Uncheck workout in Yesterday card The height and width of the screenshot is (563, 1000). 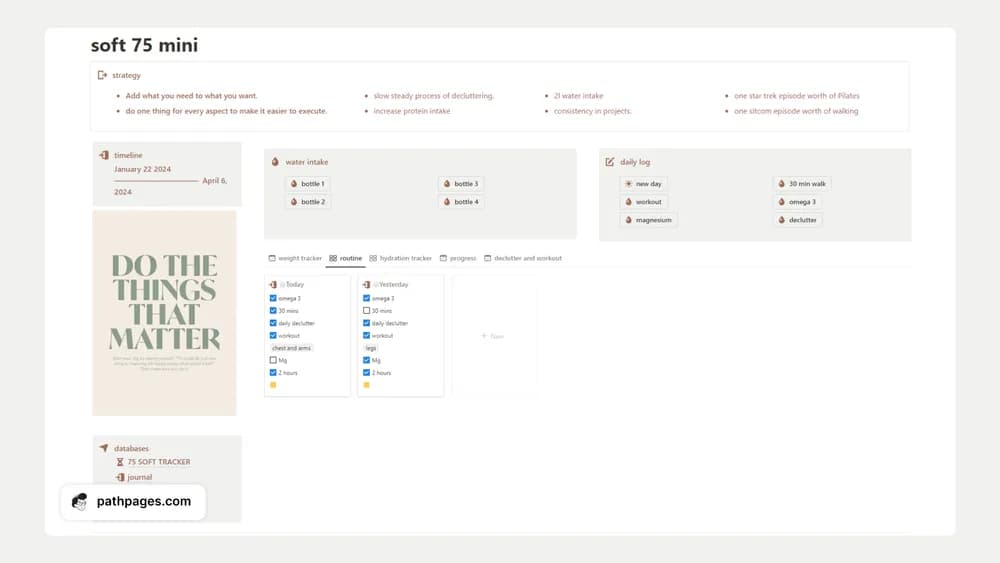[367, 335]
